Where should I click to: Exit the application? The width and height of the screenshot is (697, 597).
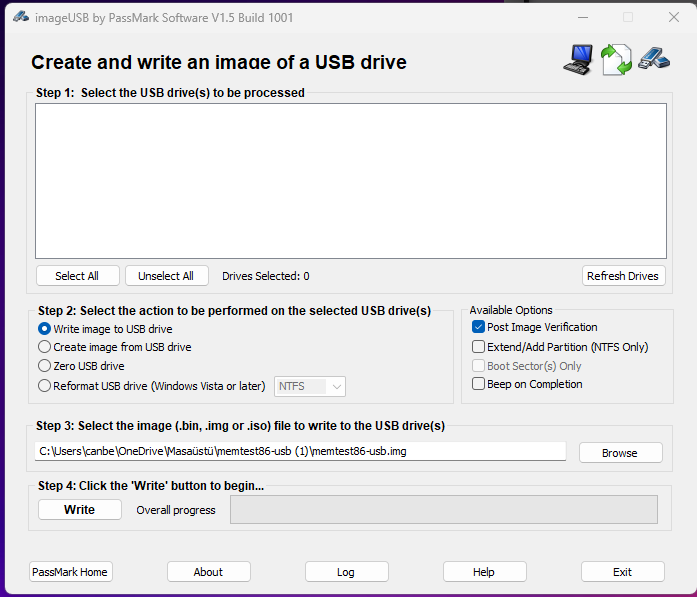click(622, 572)
